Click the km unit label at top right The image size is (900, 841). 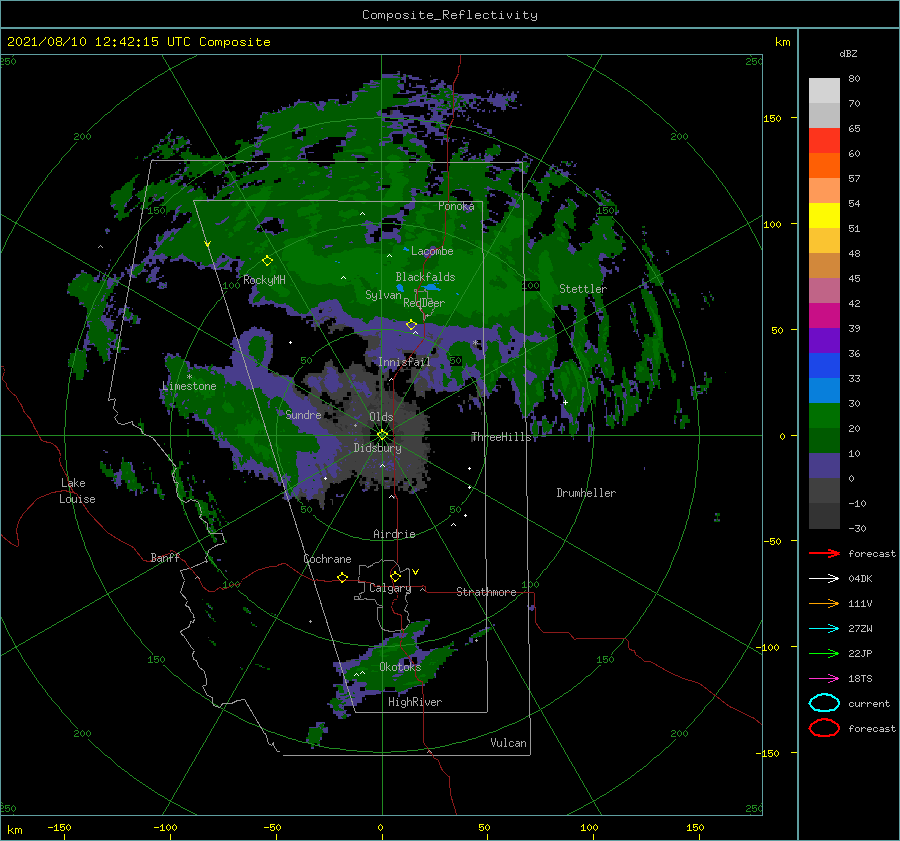coord(782,42)
